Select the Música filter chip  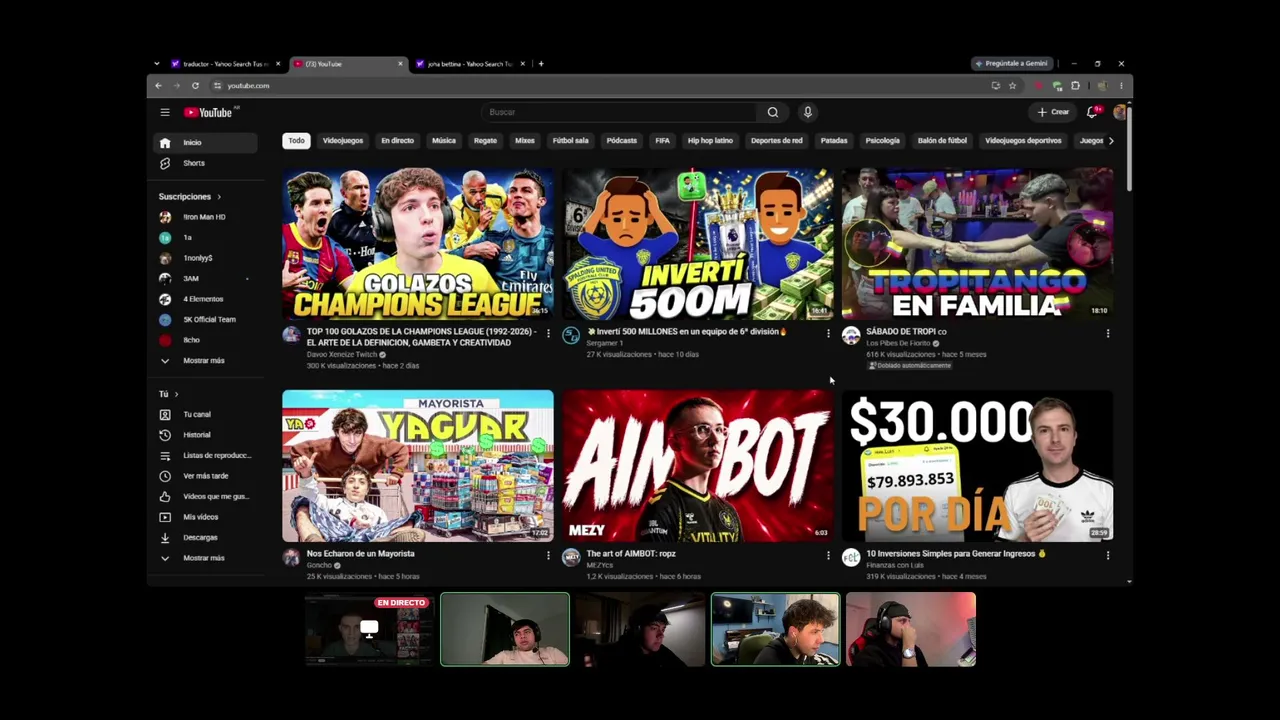coord(444,141)
